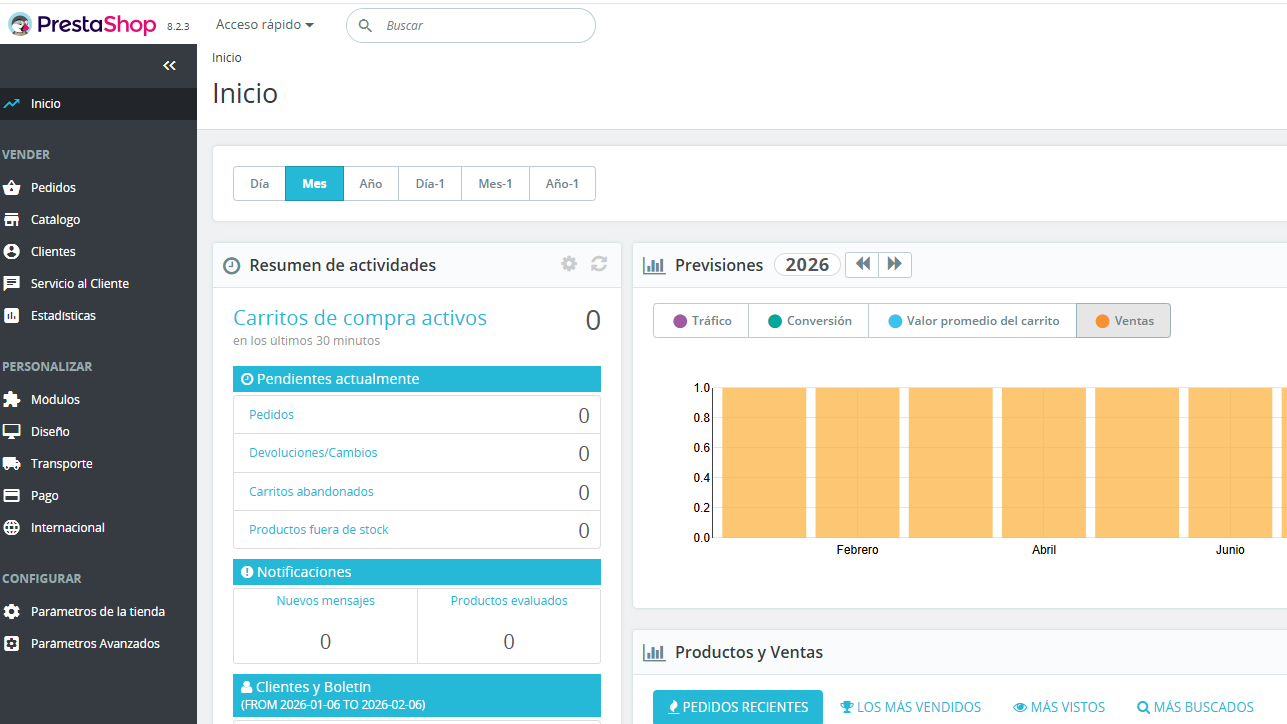Open Módulos puzzle icon in sidebar
Viewport: 1287px width, 724px height.
pyautogui.click(x=12, y=400)
